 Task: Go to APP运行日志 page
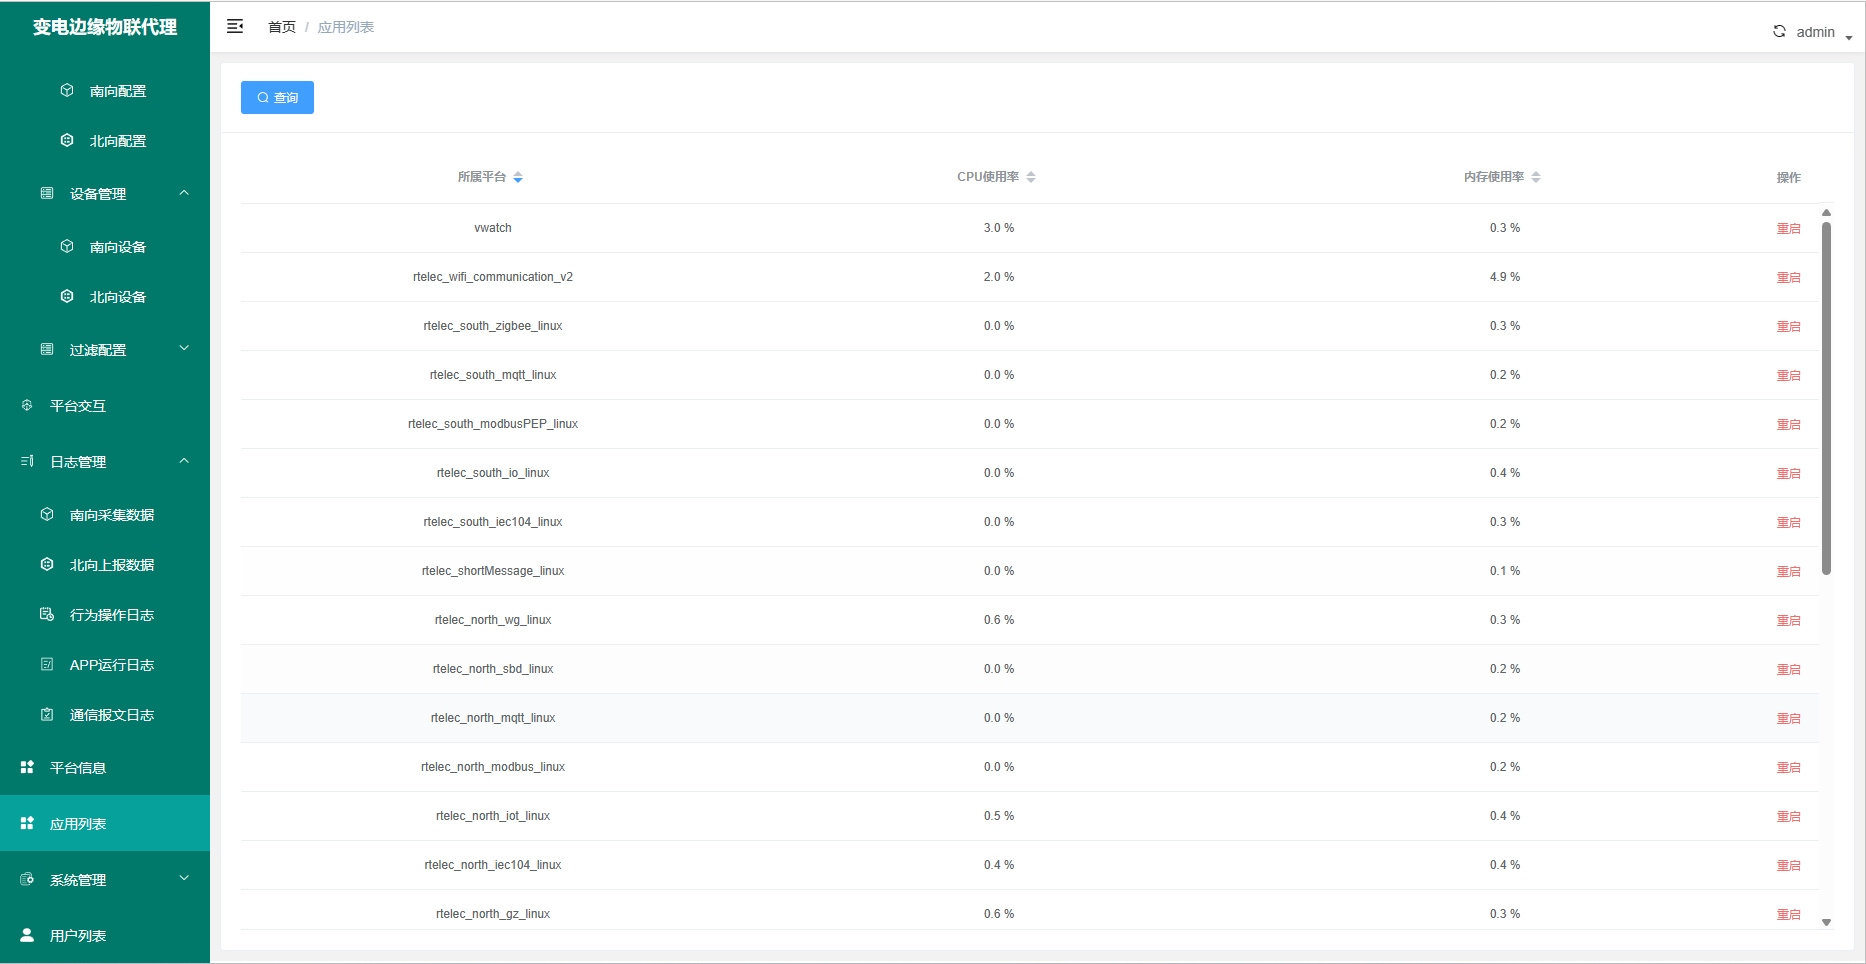[111, 665]
